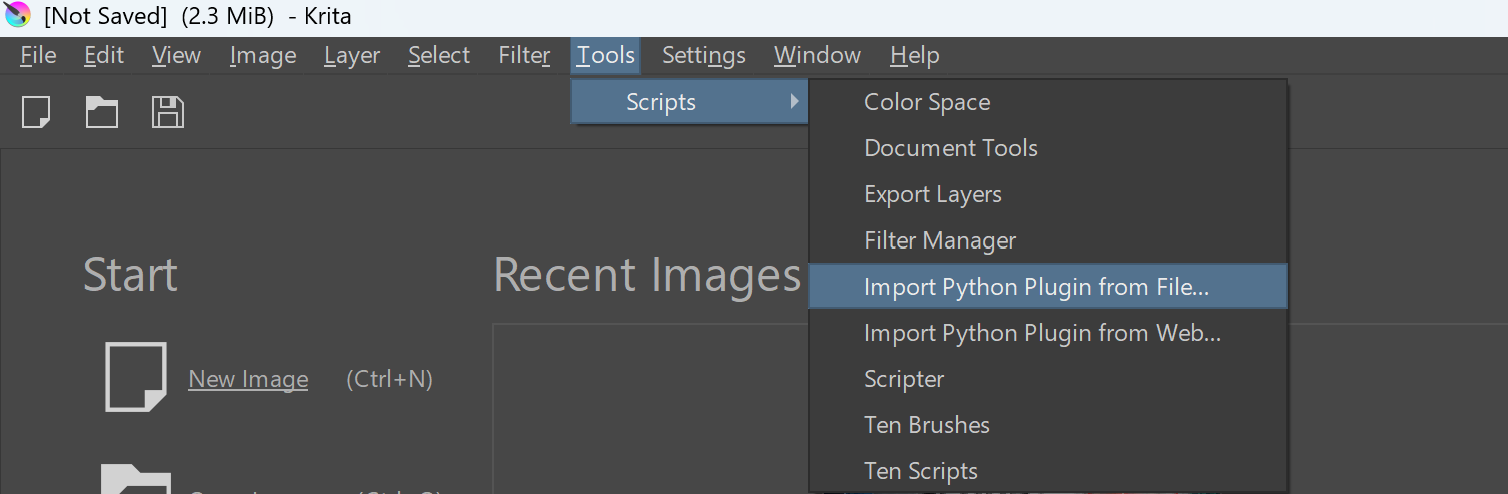Image resolution: width=1508 pixels, height=494 pixels.
Task: Choose Color Space from Scripts submenu
Action: pos(927,102)
